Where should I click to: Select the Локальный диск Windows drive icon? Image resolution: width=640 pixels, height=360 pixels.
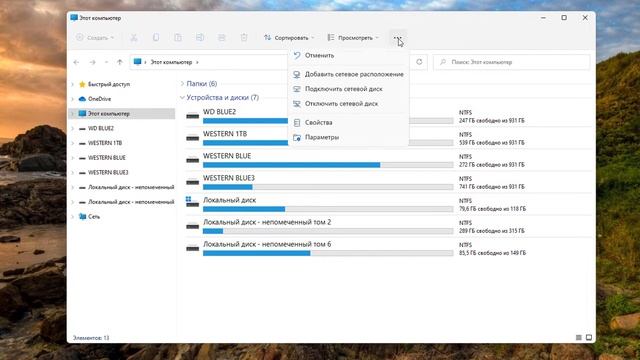(x=192, y=202)
